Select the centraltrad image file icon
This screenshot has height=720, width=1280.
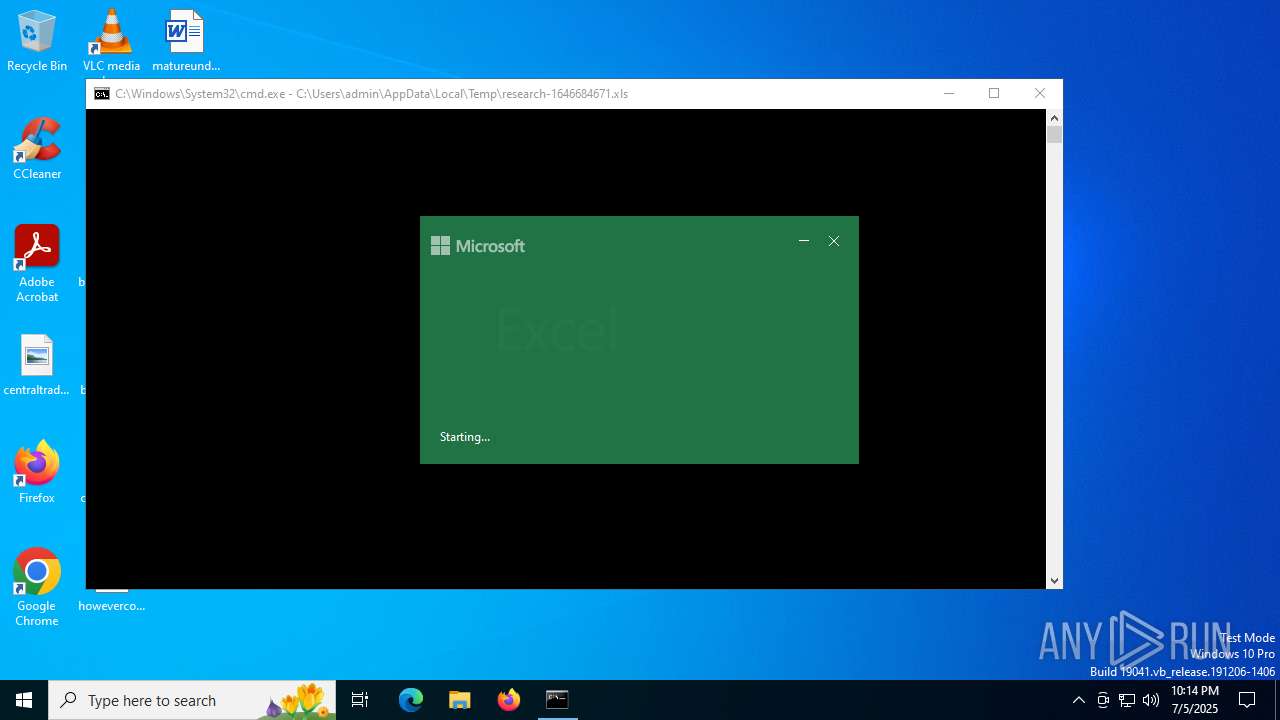coord(37,365)
